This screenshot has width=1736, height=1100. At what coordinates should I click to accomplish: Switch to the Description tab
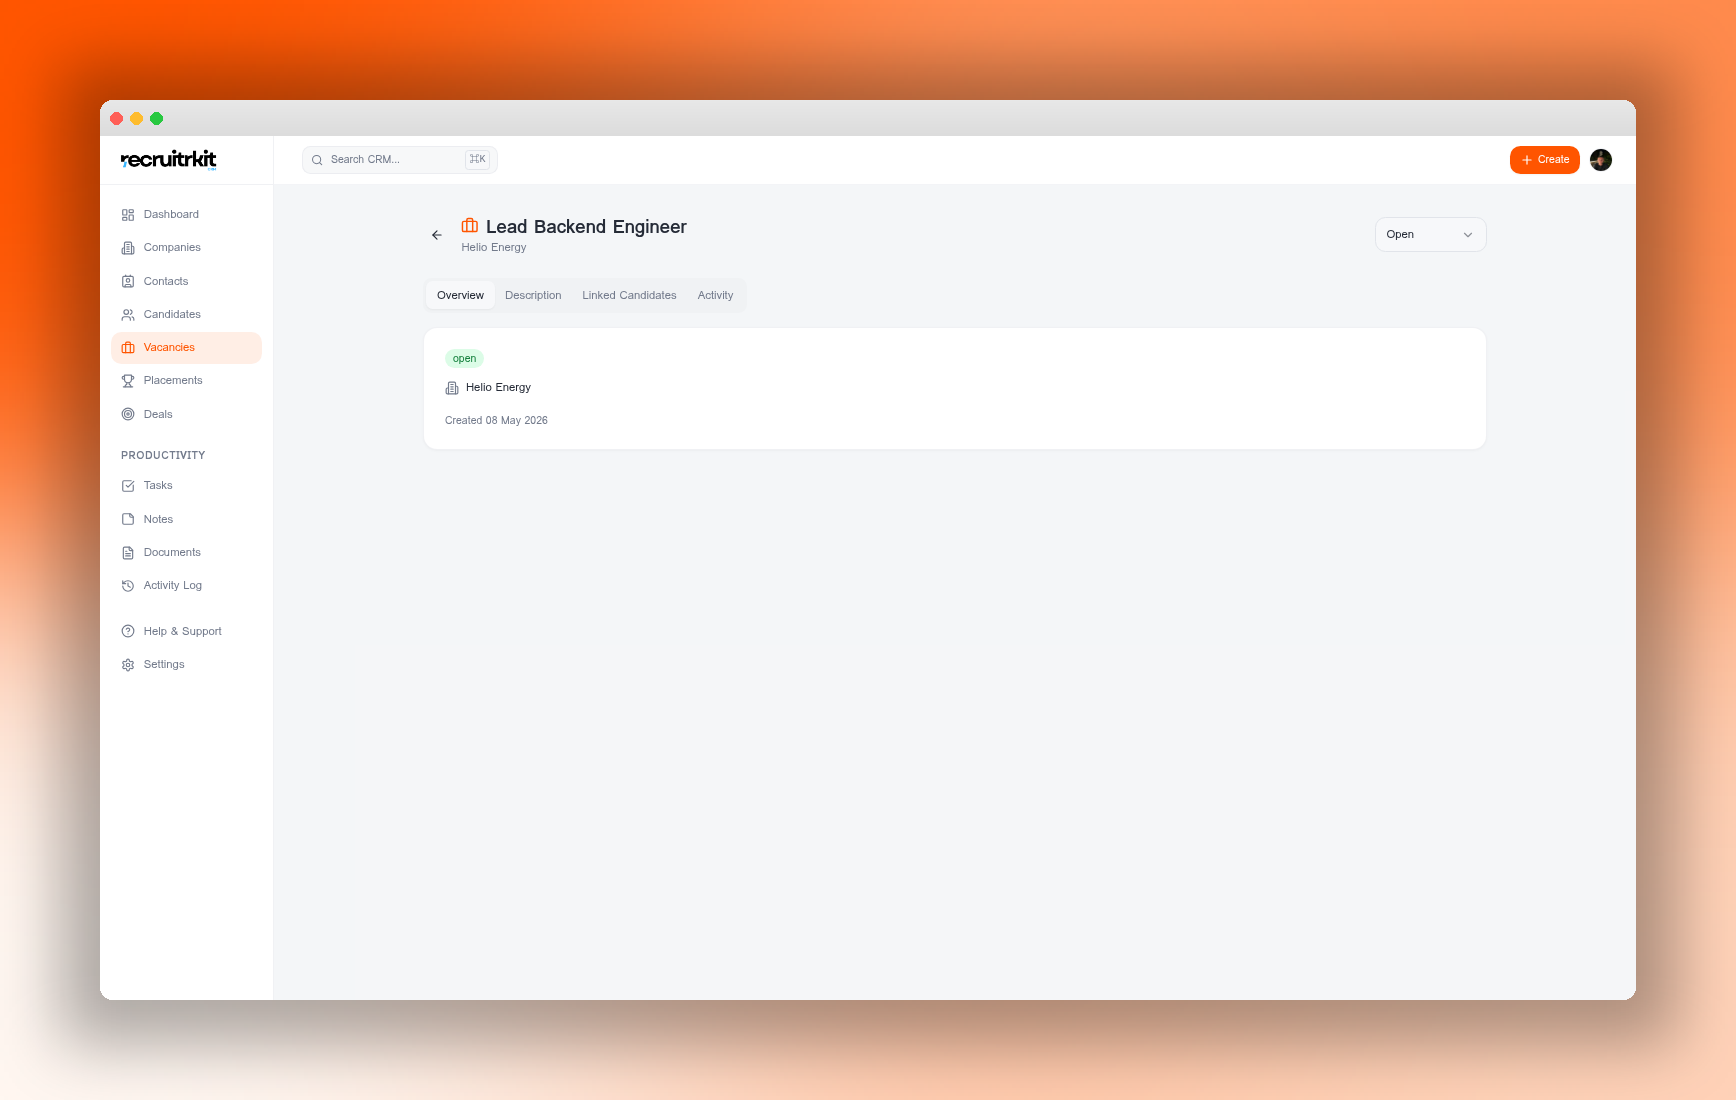(533, 295)
